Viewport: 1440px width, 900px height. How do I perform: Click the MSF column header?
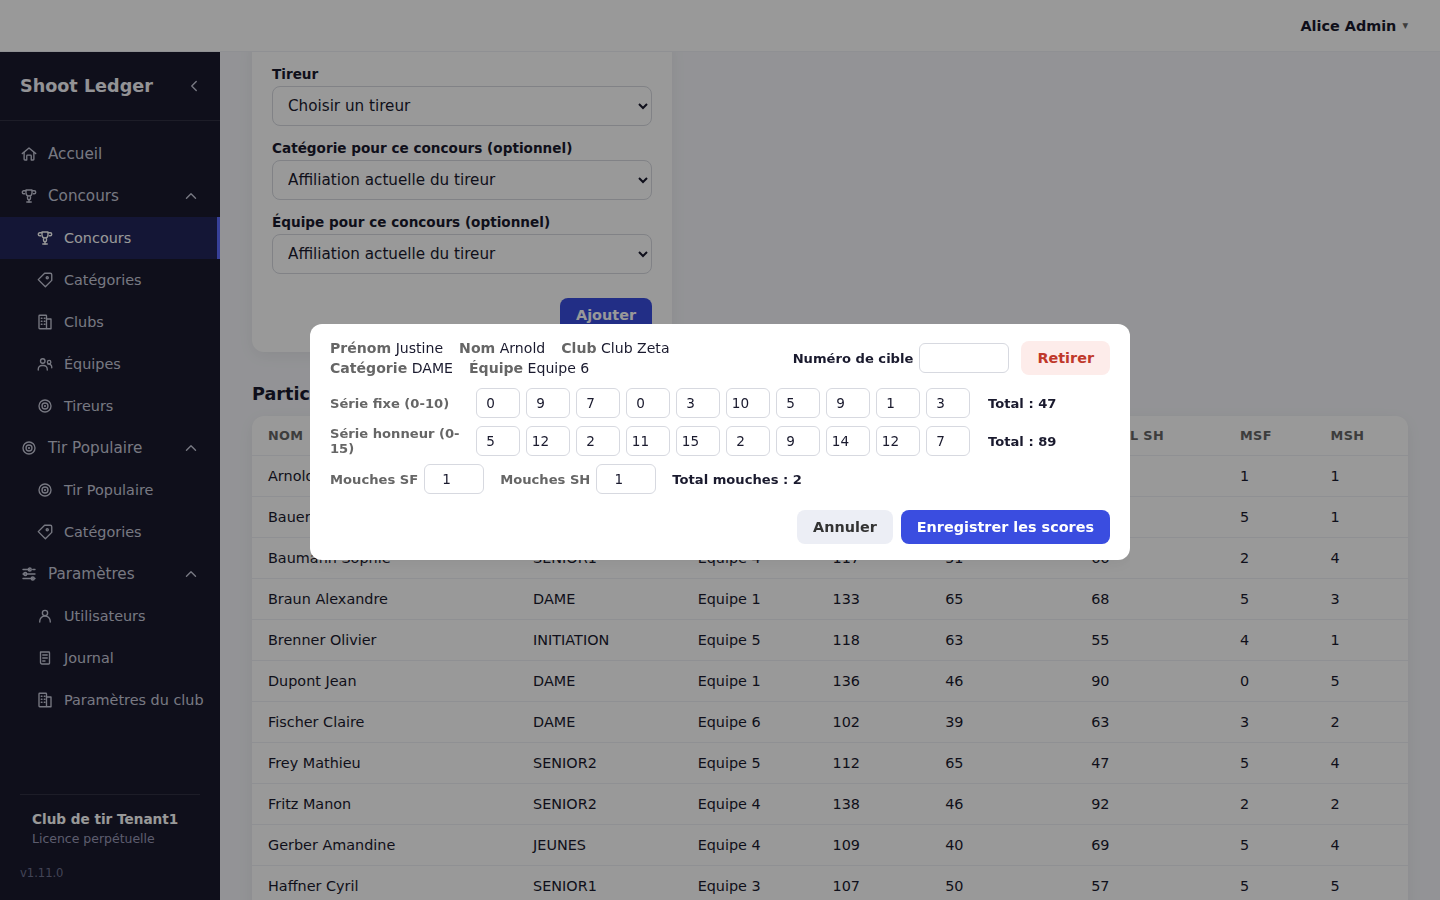pyautogui.click(x=1256, y=436)
